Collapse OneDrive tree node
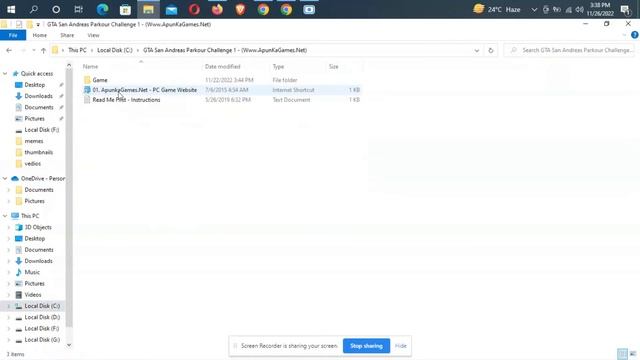Screen dimensions: 640x360 point(5,178)
